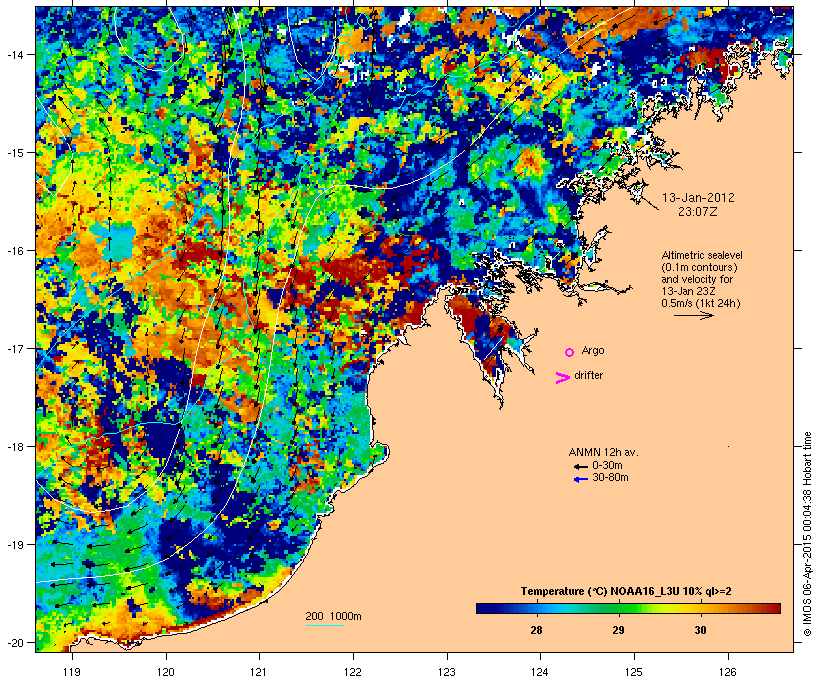Click latitude label -19
Viewport: 820px width, 680px height.
click(x=14, y=545)
